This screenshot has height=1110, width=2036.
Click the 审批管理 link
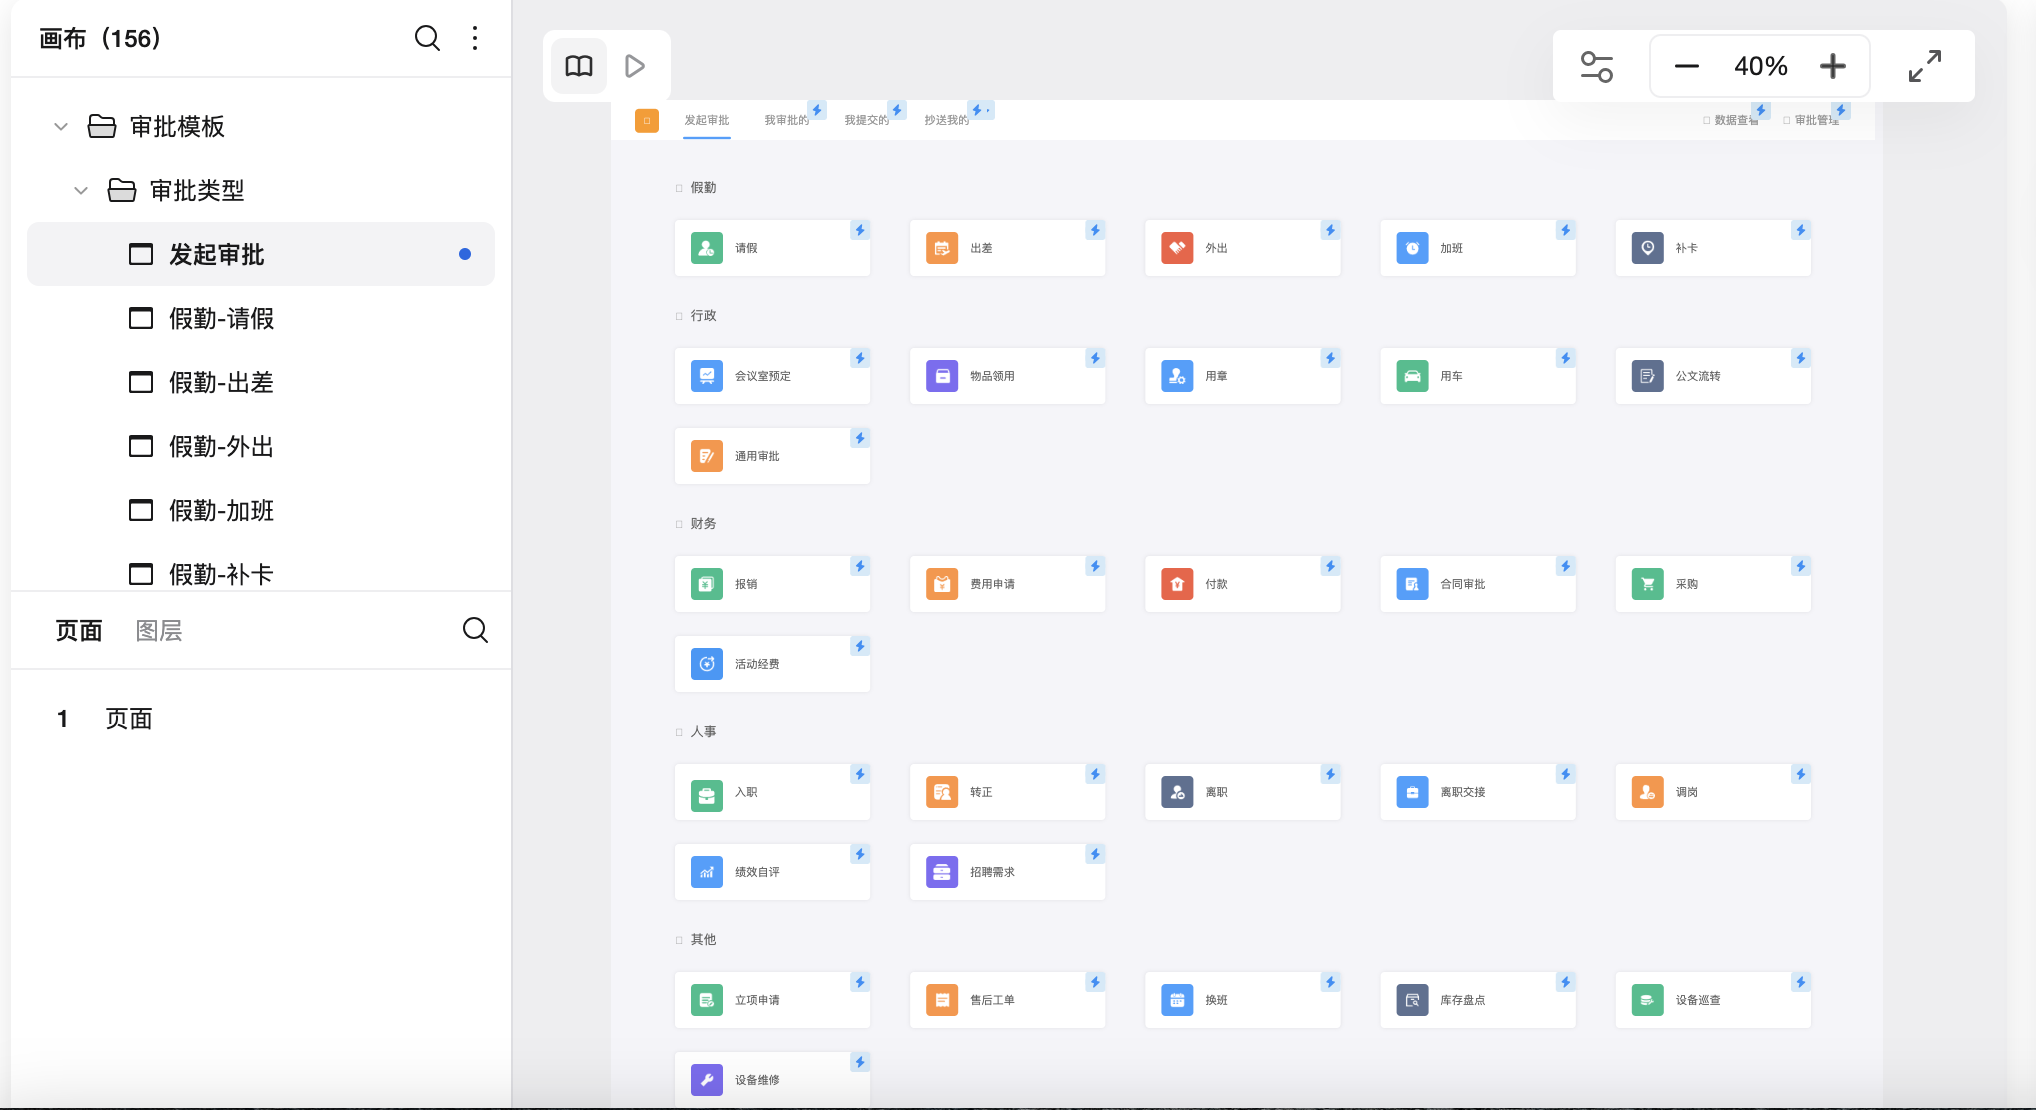point(1811,121)
